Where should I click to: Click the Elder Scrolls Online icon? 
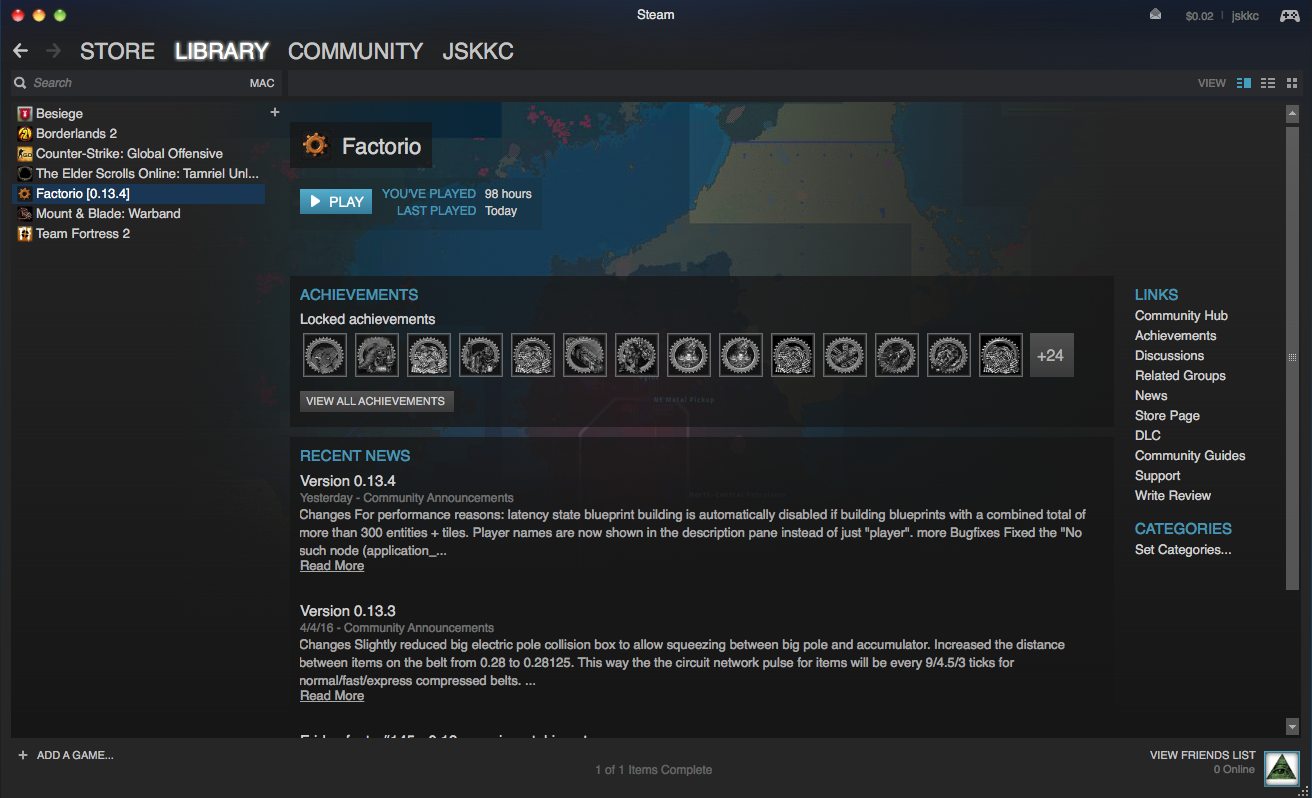tap(25, 173)
